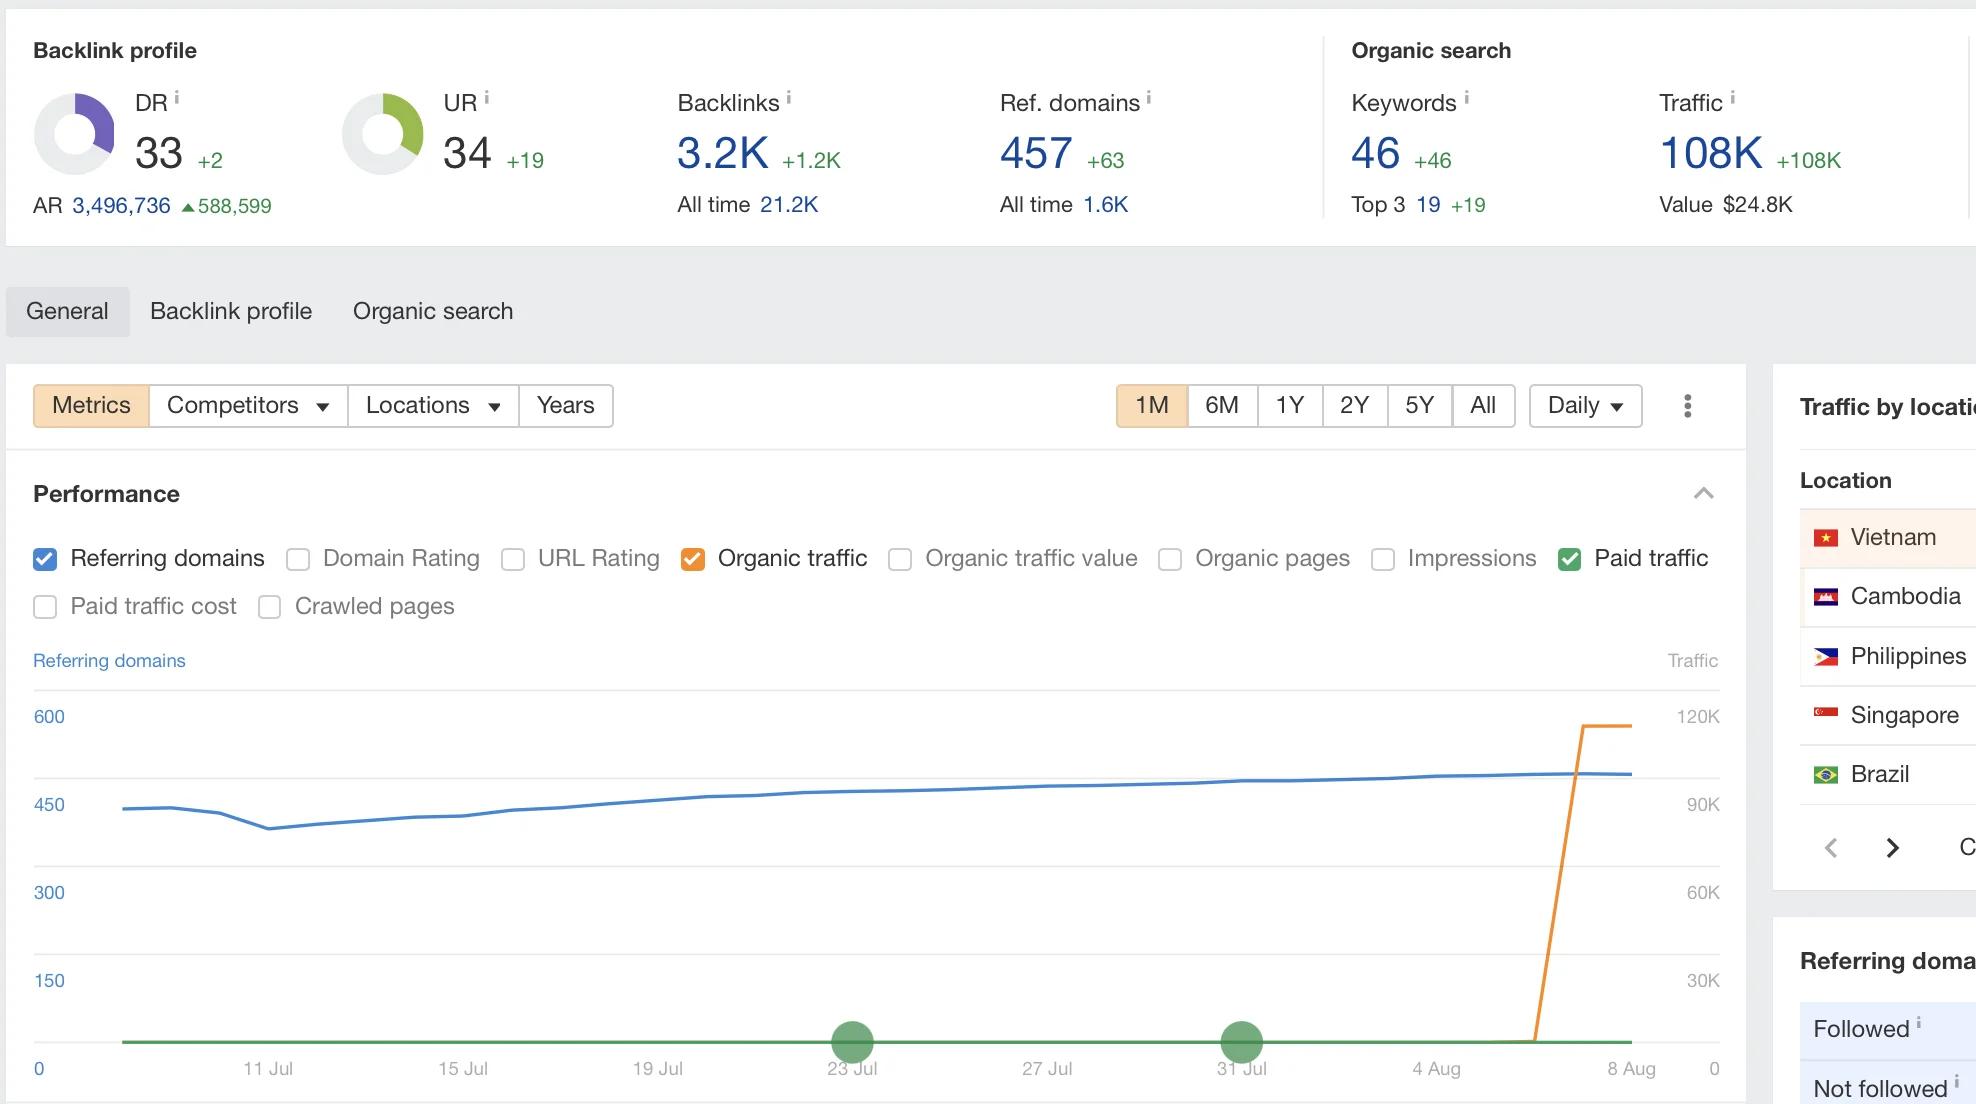The image size is (1976, 1104).
Task: Open all time ref. domains 1.6K link
Action: (x=1106, y=205)
